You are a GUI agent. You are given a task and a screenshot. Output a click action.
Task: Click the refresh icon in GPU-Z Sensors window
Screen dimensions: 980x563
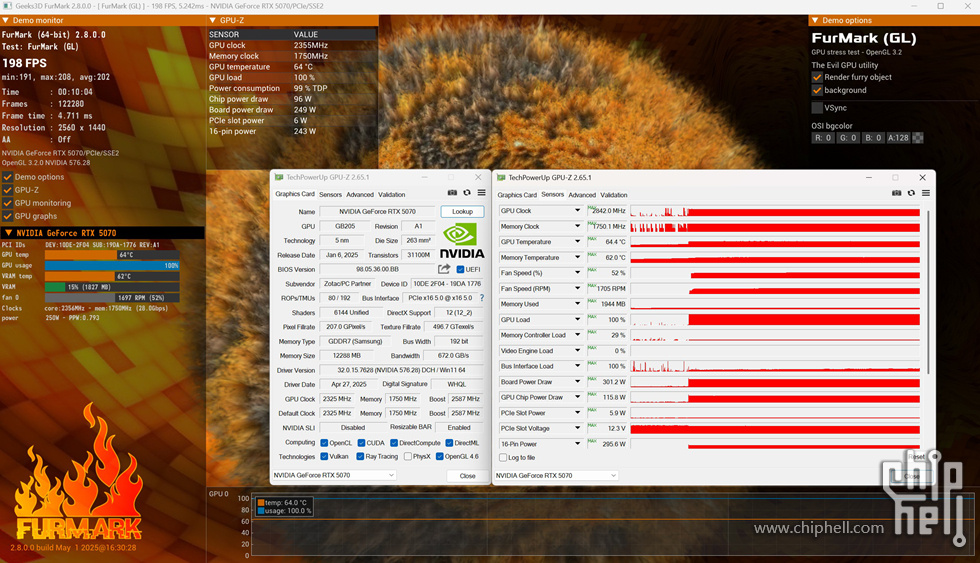click(911, 193)
